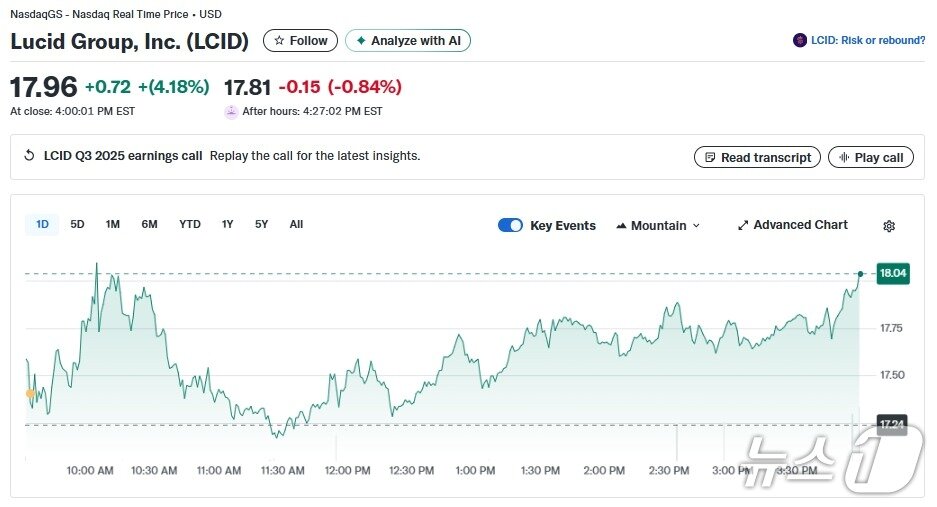Click the orange key event marker on chart
Viewport: 937px width, 507px height.
pos(31,394)
